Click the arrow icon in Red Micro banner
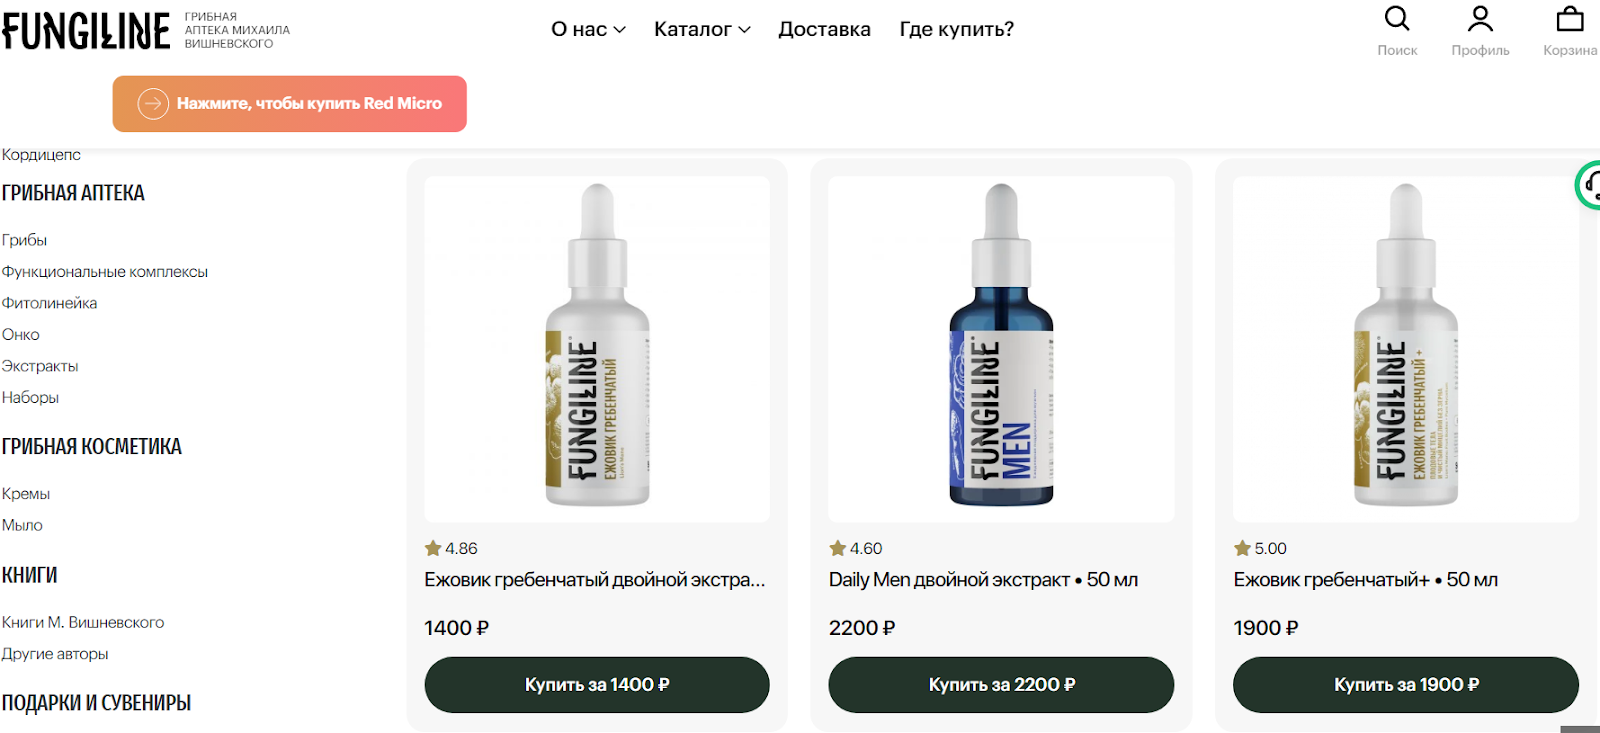The height and width of the screenshot is (733, 1600). pyautogui.click(x=153, y=104)
